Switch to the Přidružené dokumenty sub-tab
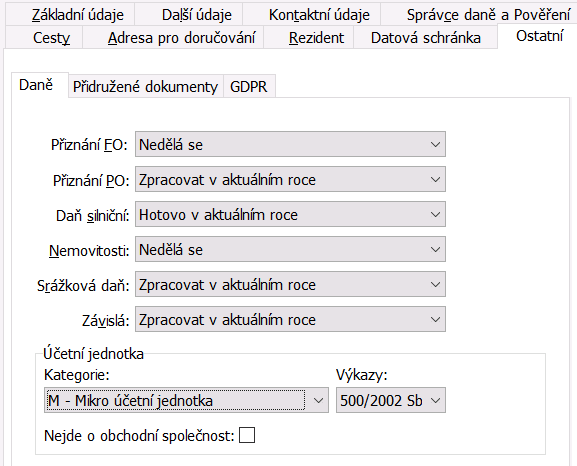577x466 pixels. point(146,87)
